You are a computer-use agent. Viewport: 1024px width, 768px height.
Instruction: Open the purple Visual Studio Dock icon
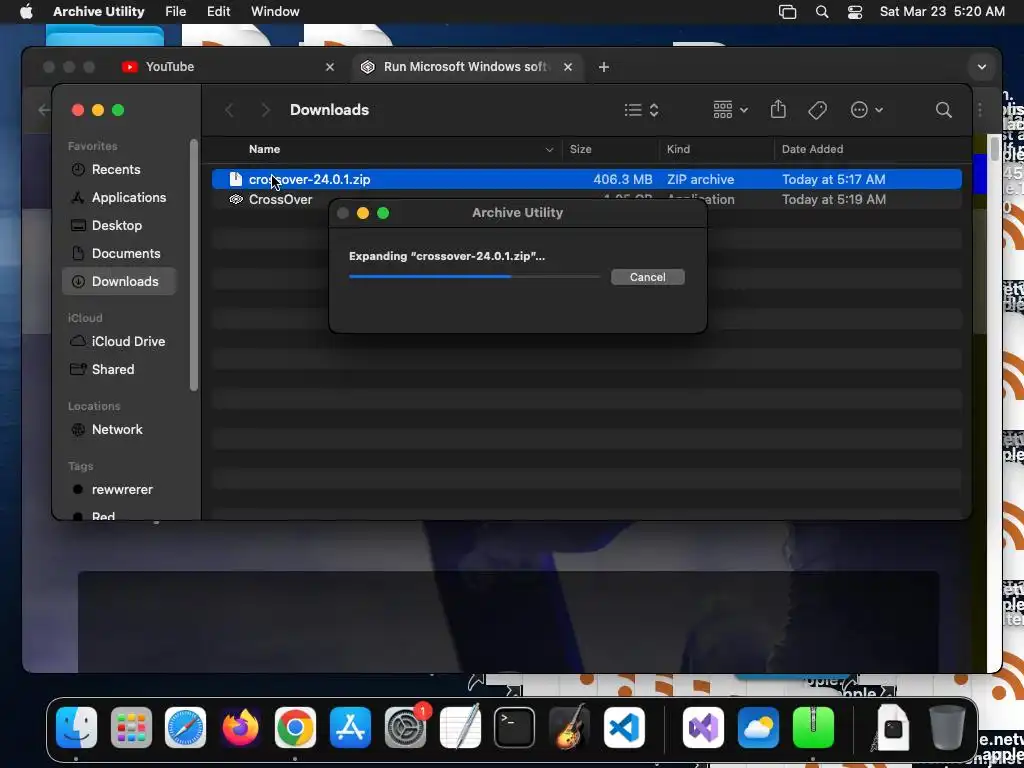[703, 728]
